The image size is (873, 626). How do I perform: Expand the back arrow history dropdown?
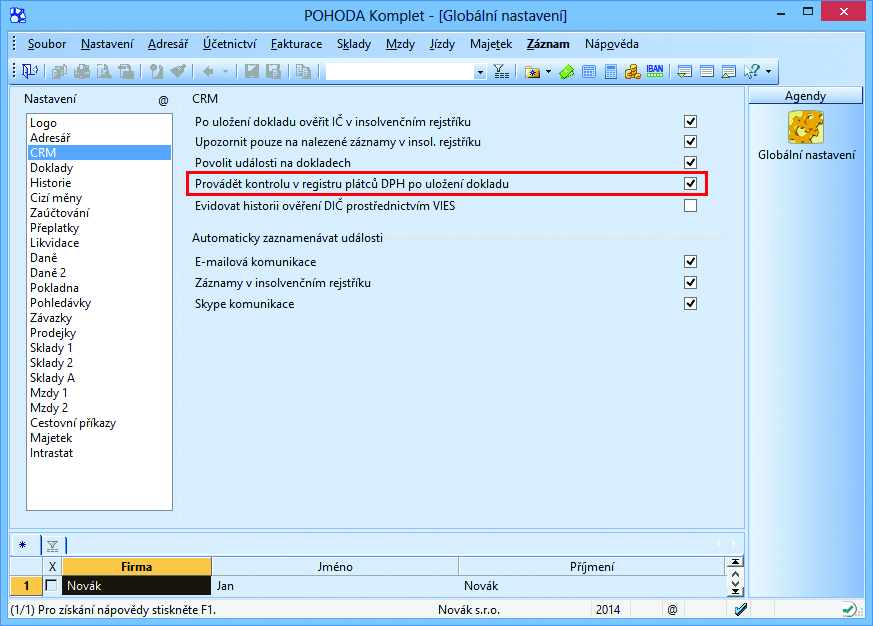(225, 71)
